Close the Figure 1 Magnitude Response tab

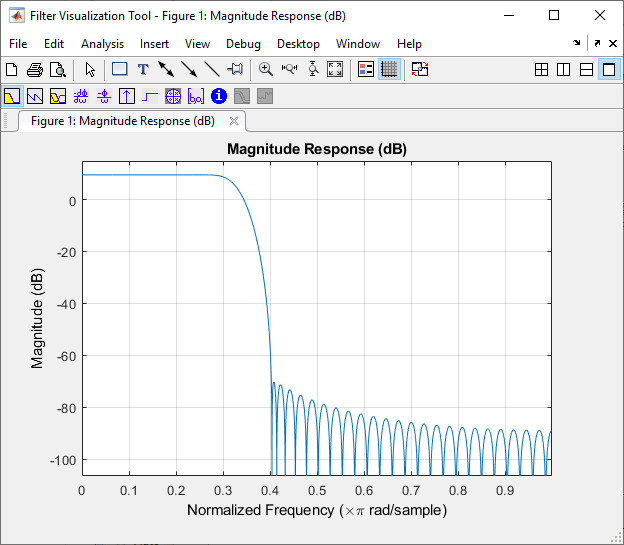234,121
